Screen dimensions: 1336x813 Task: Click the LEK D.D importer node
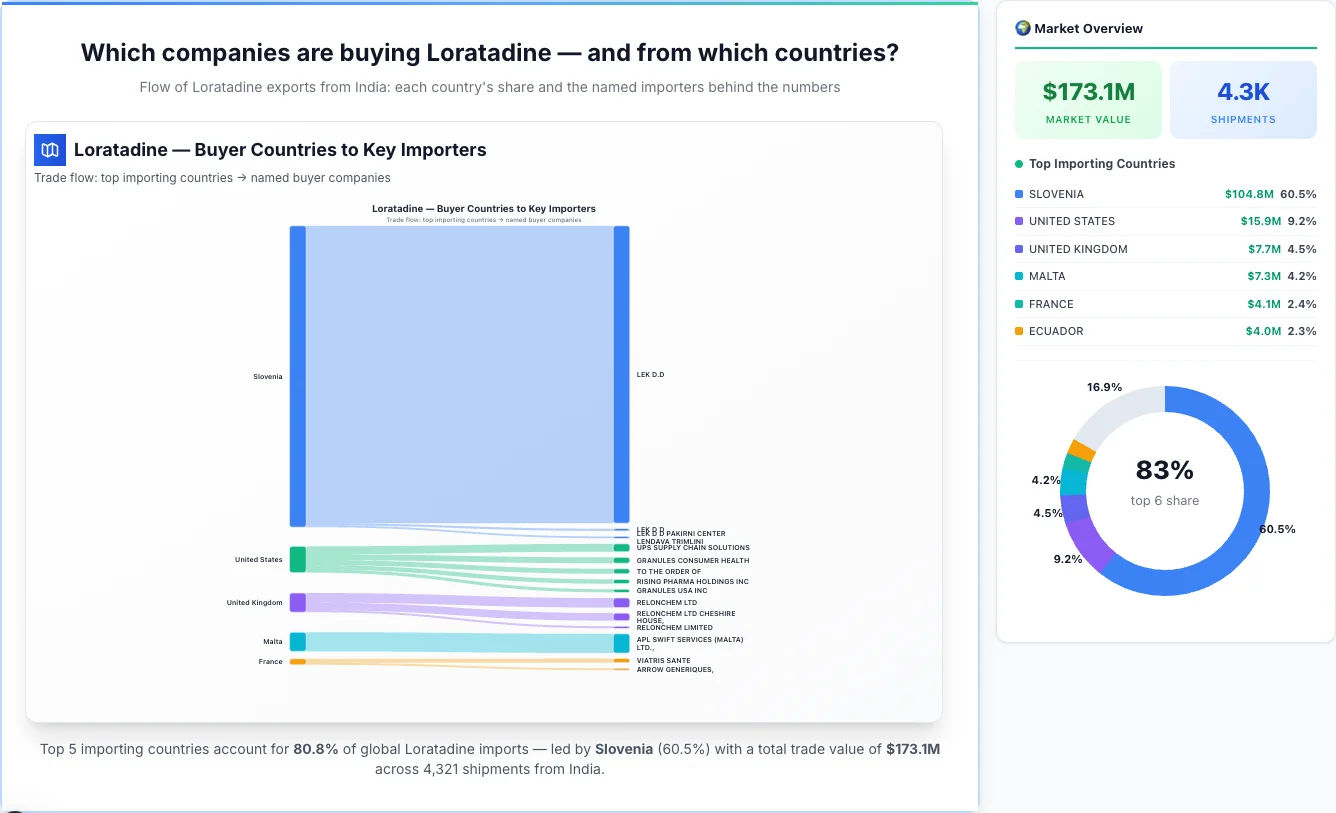(621, 374)
